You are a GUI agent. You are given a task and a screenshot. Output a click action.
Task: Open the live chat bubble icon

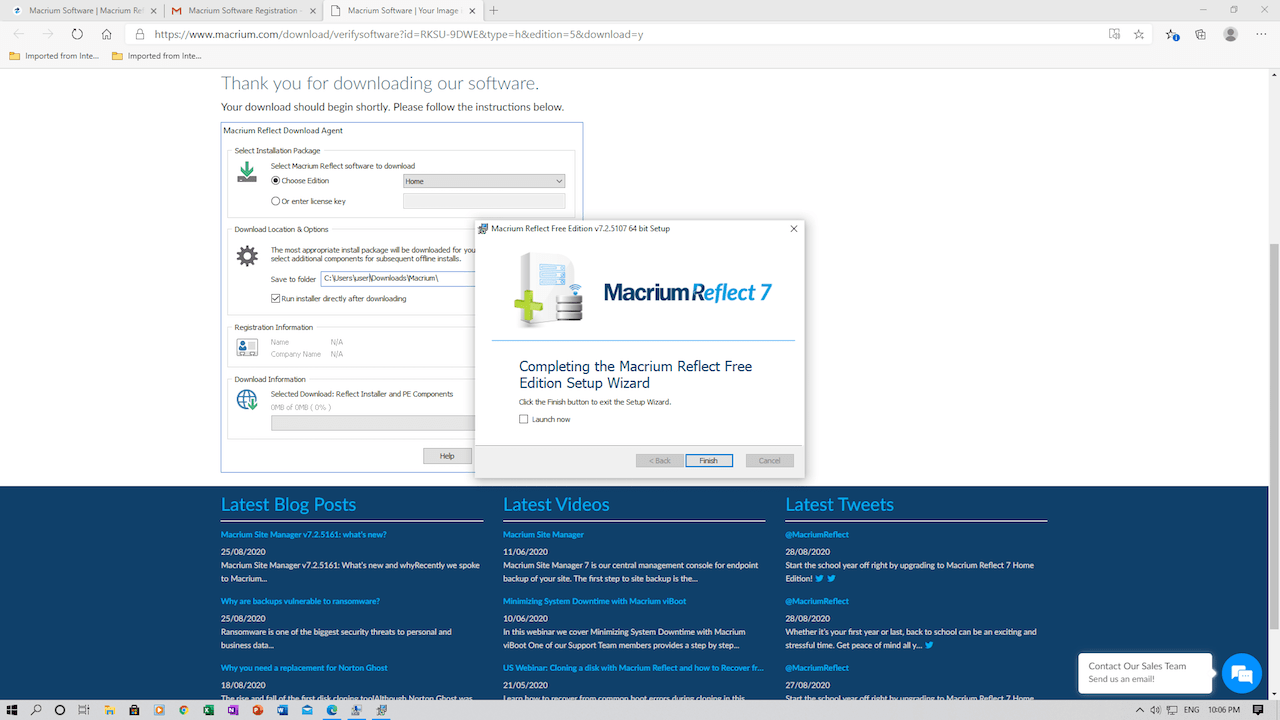click(1242, 673)
